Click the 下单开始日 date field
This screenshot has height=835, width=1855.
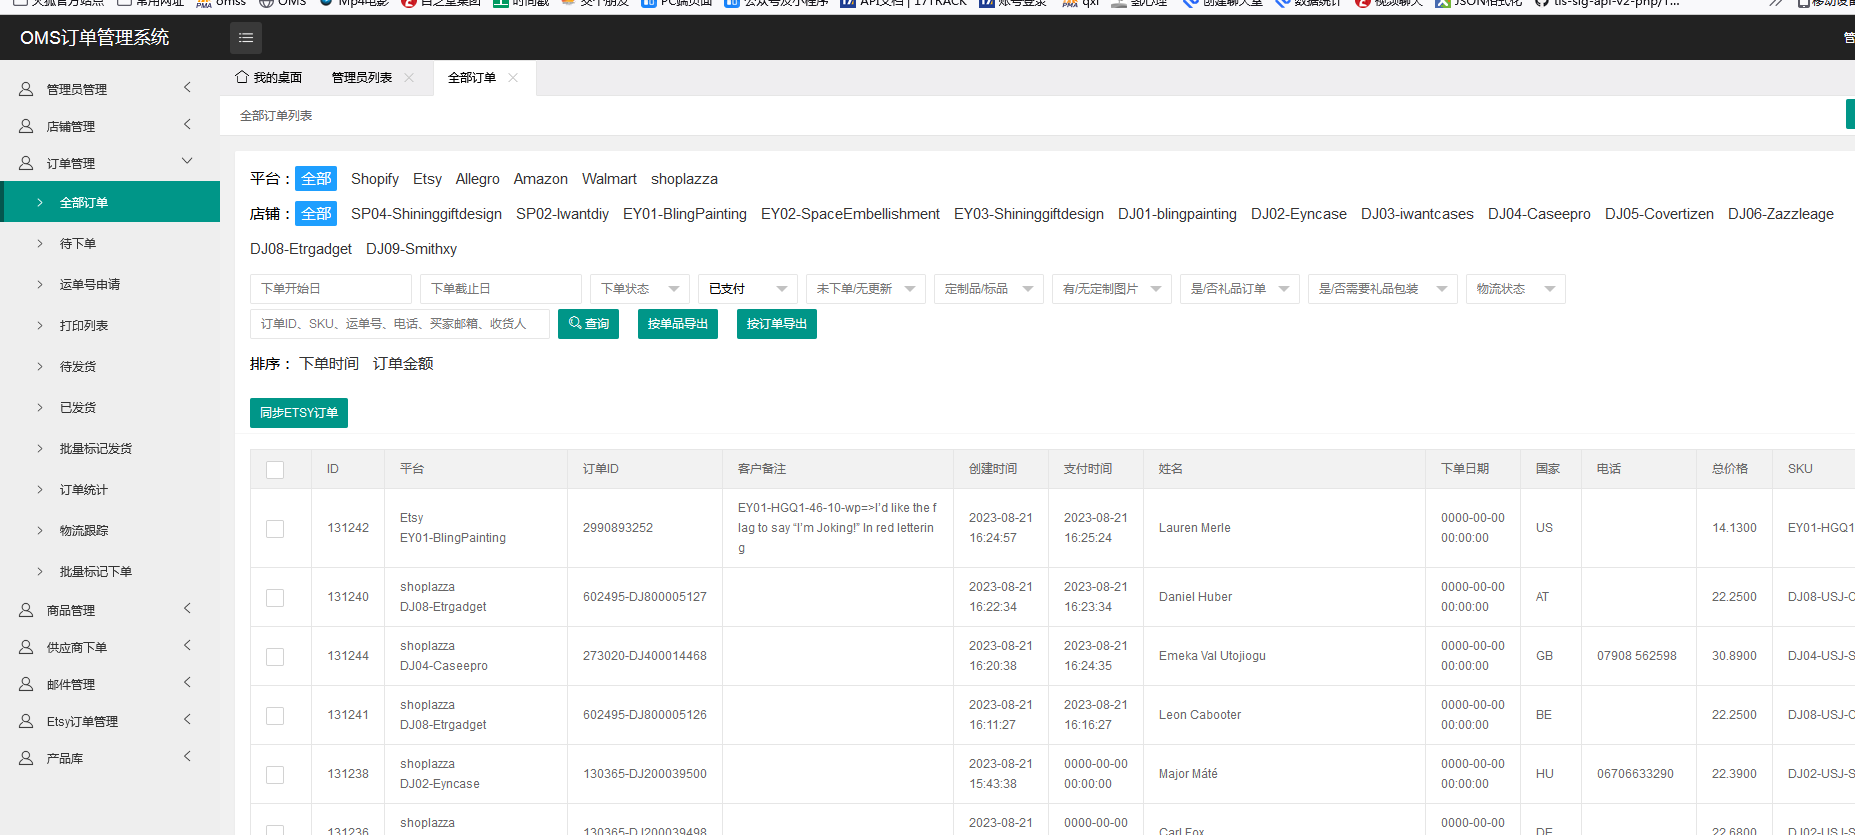(x=331, y=289)
